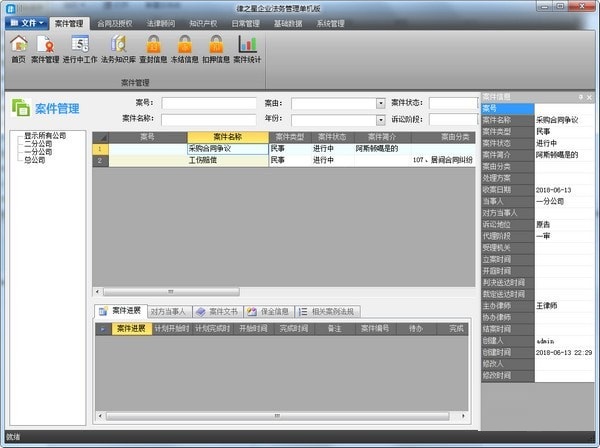This screenshot has width=600, height=448.
Task: Click the 案号 search input field
Action: 209,103
